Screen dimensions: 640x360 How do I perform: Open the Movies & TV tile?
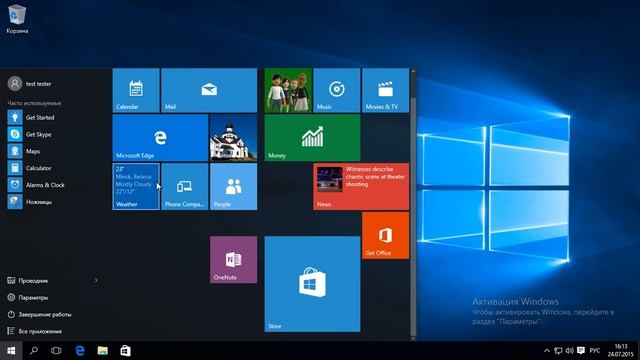(x=386, y=90)
